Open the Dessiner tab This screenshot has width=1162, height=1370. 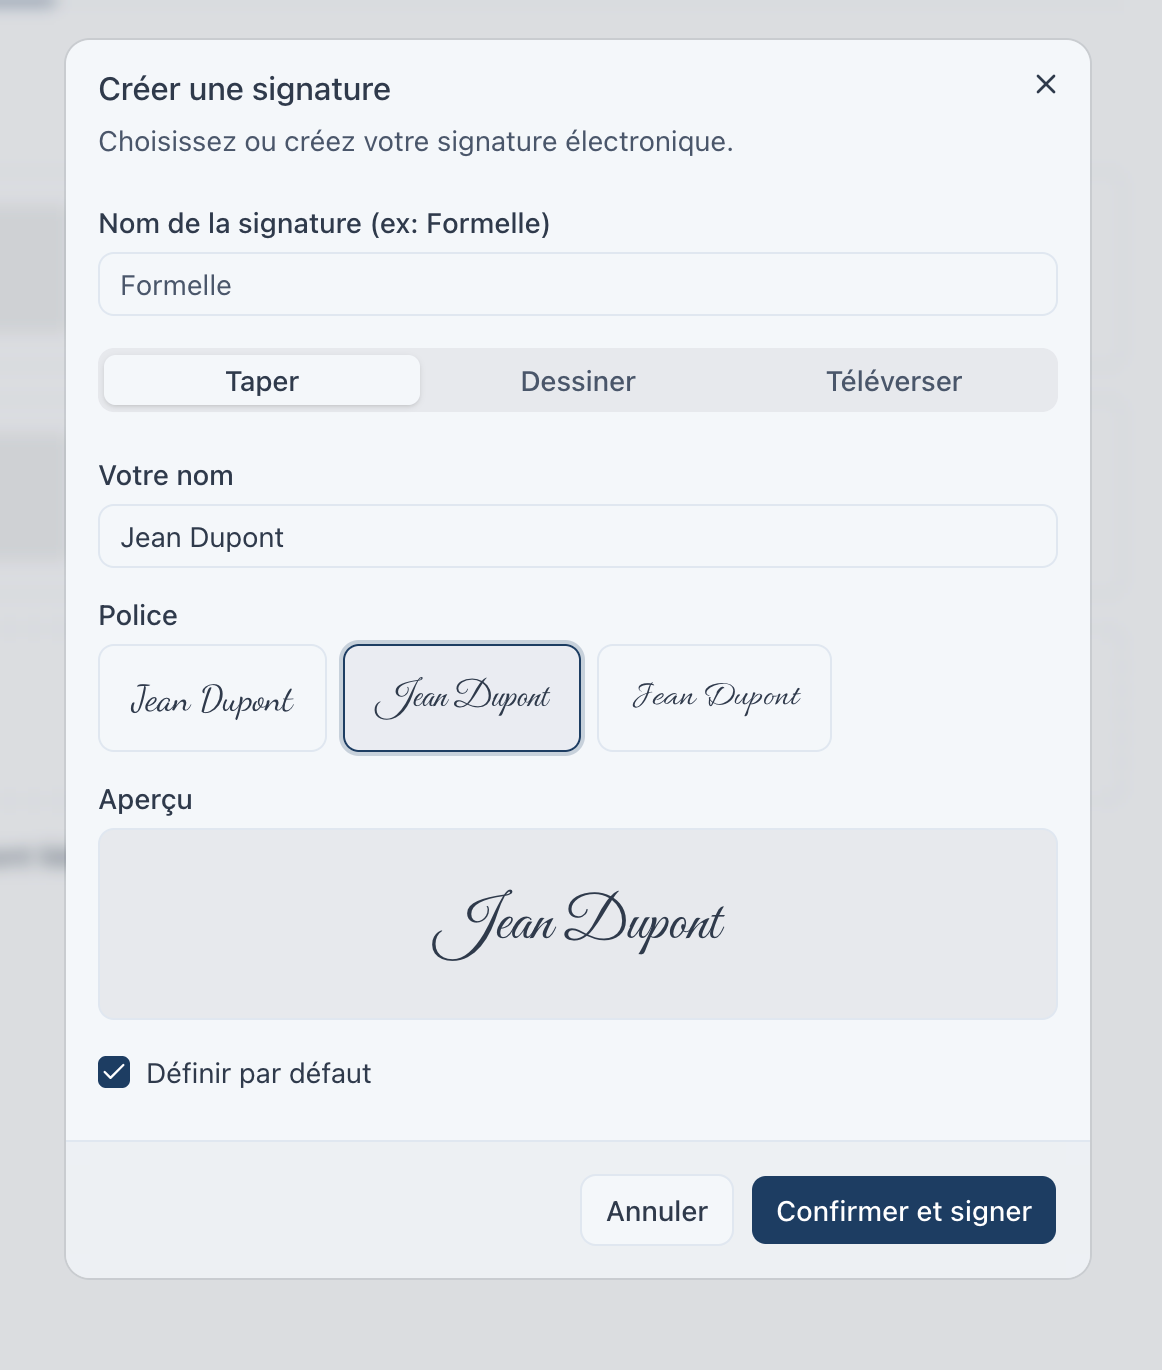tap(578, 381)
